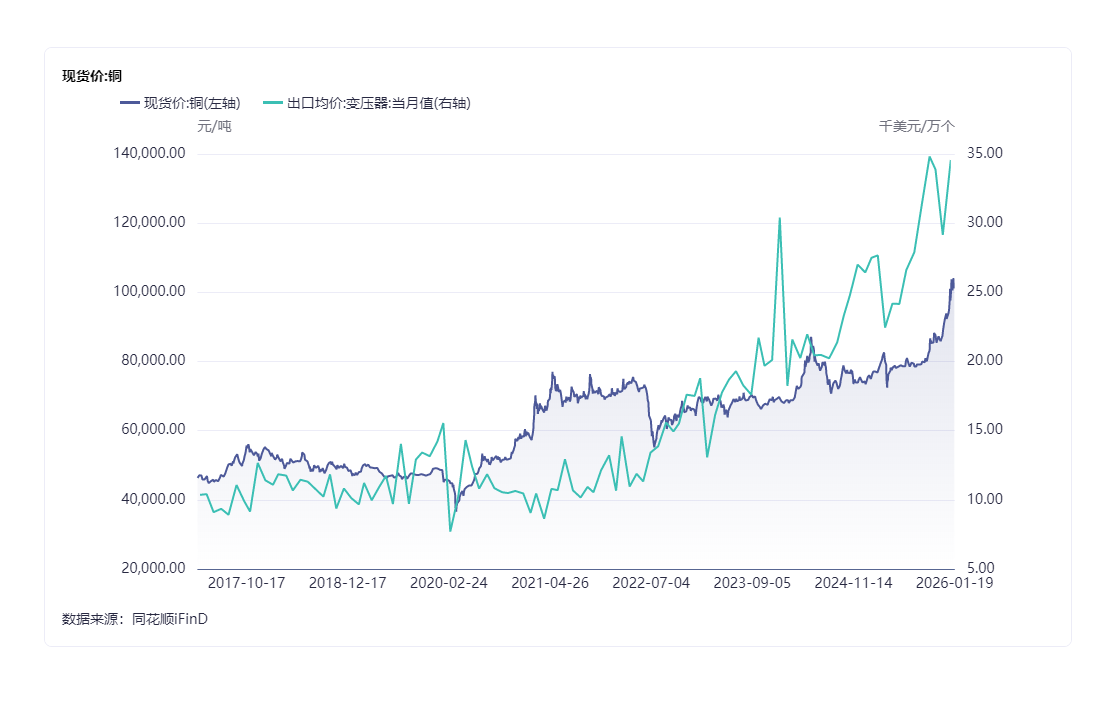Click the 数据来源：同花顺iFinD source text

tap(135, 619)
